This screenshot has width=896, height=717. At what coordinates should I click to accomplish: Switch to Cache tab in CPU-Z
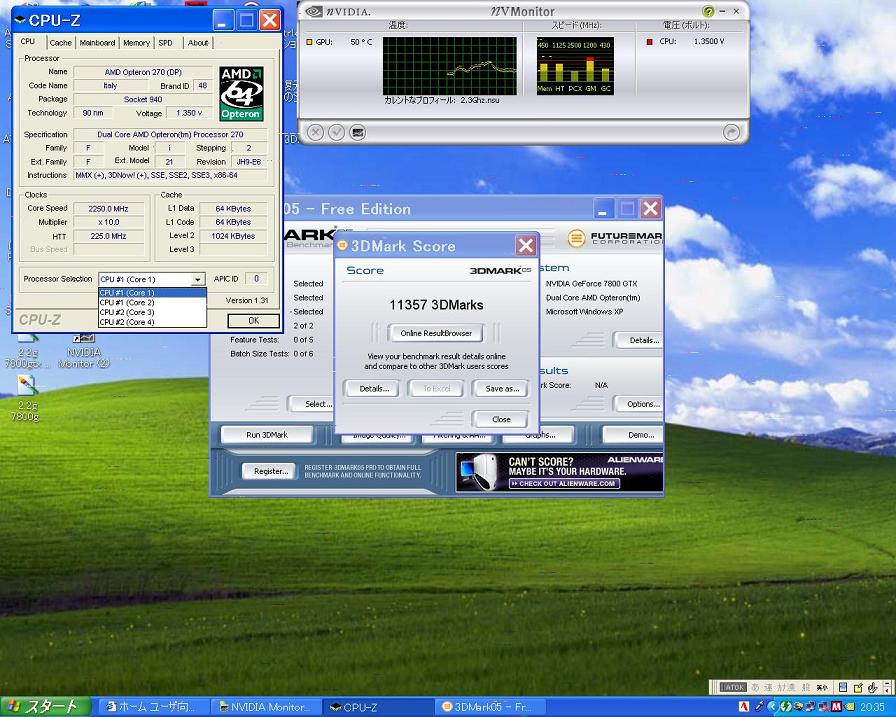61,43
